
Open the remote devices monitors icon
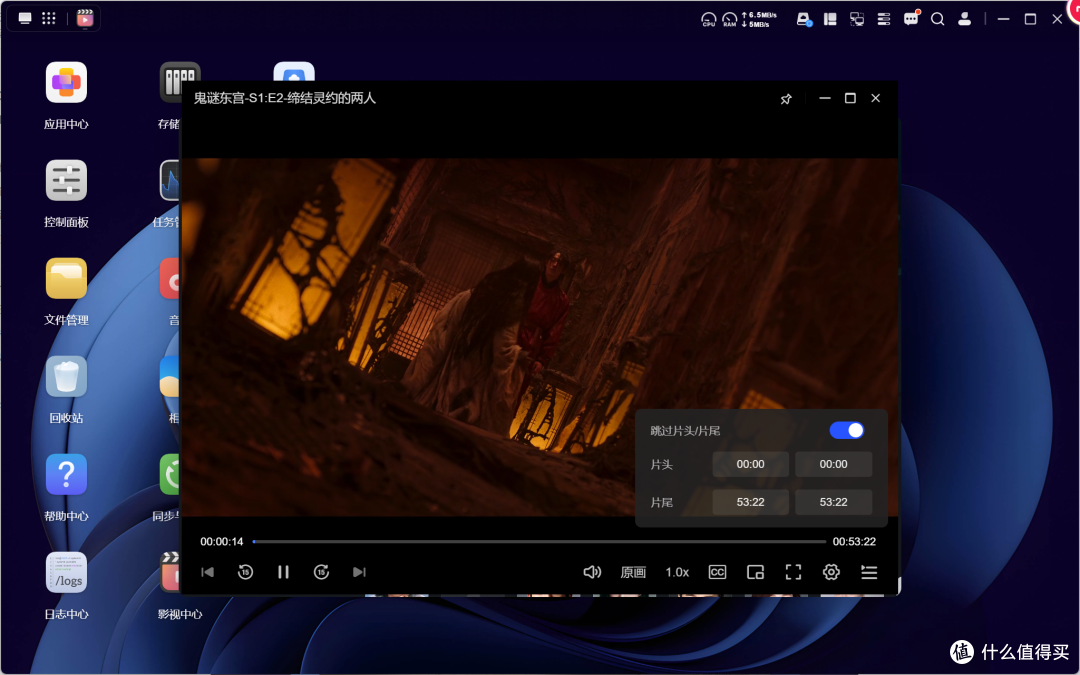click(x=857, y=19)
